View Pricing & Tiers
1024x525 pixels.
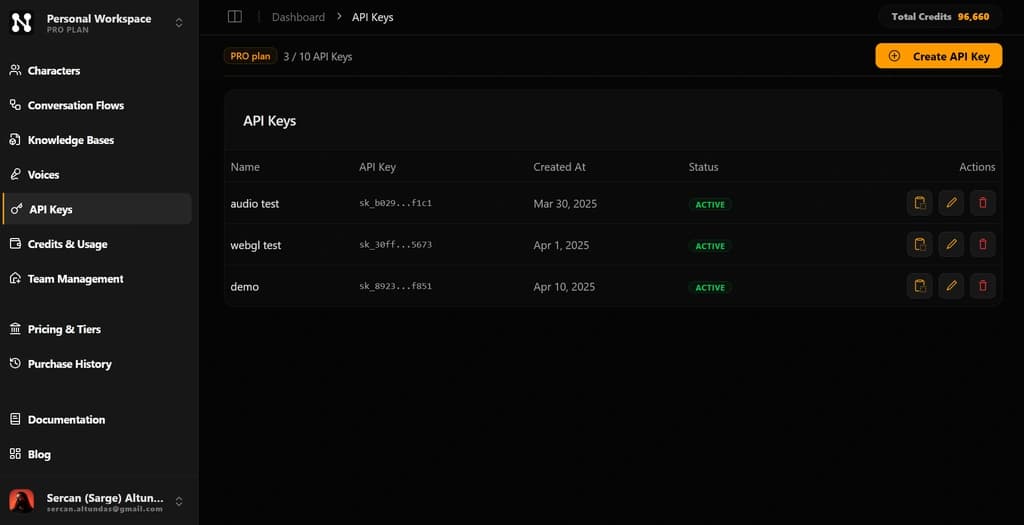click(x=97, y=329)
